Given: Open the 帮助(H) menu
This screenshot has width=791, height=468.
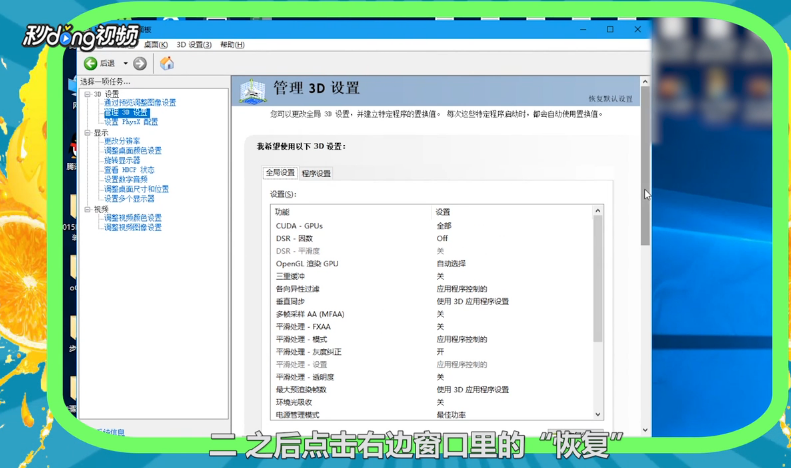Looking at the screenshot, I should pos(232,45).
